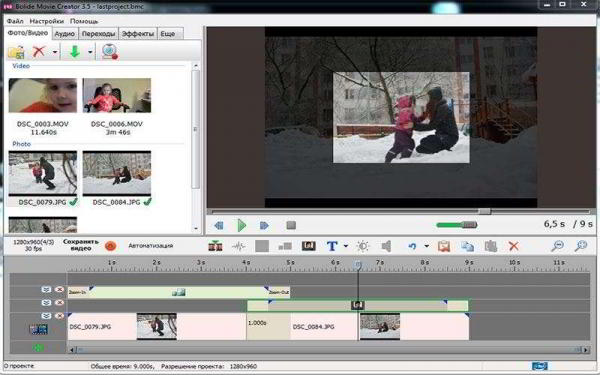Toggle collapse button on top overlay track
Image resolution: width=600 pixels, height=375 pixels.
point(46,290)
